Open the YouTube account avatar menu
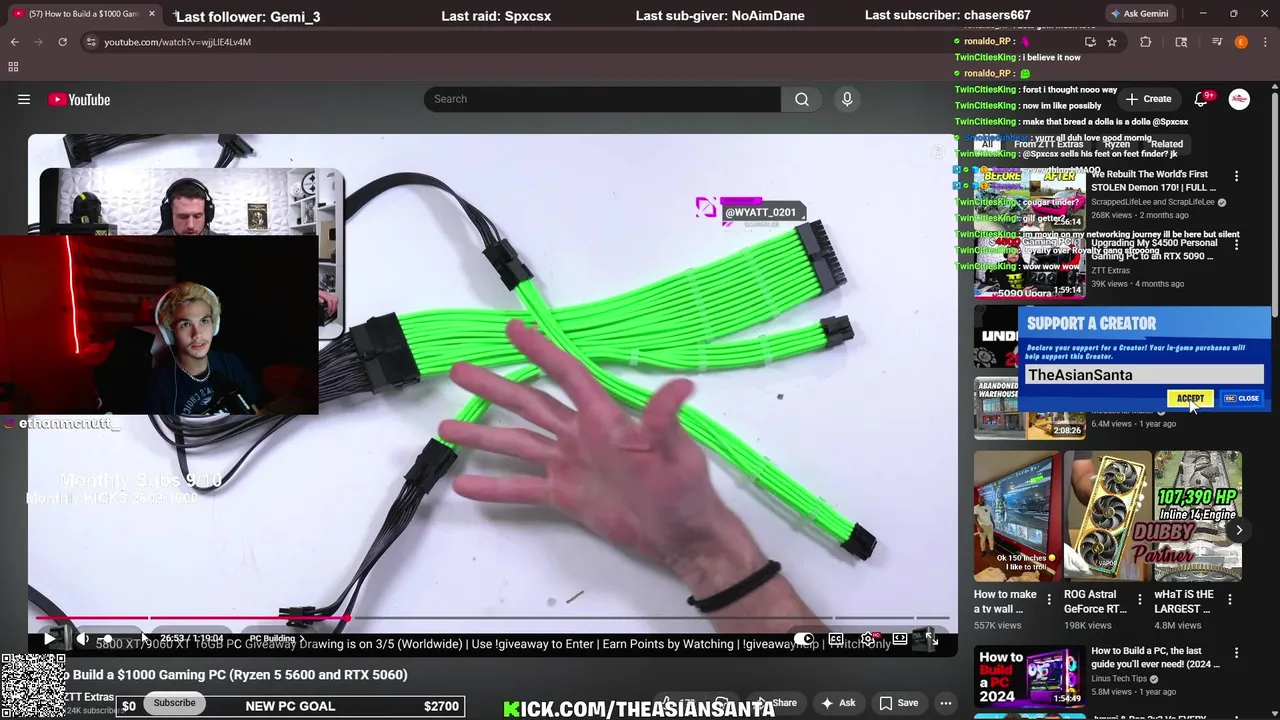 (x=1239, y=99)
